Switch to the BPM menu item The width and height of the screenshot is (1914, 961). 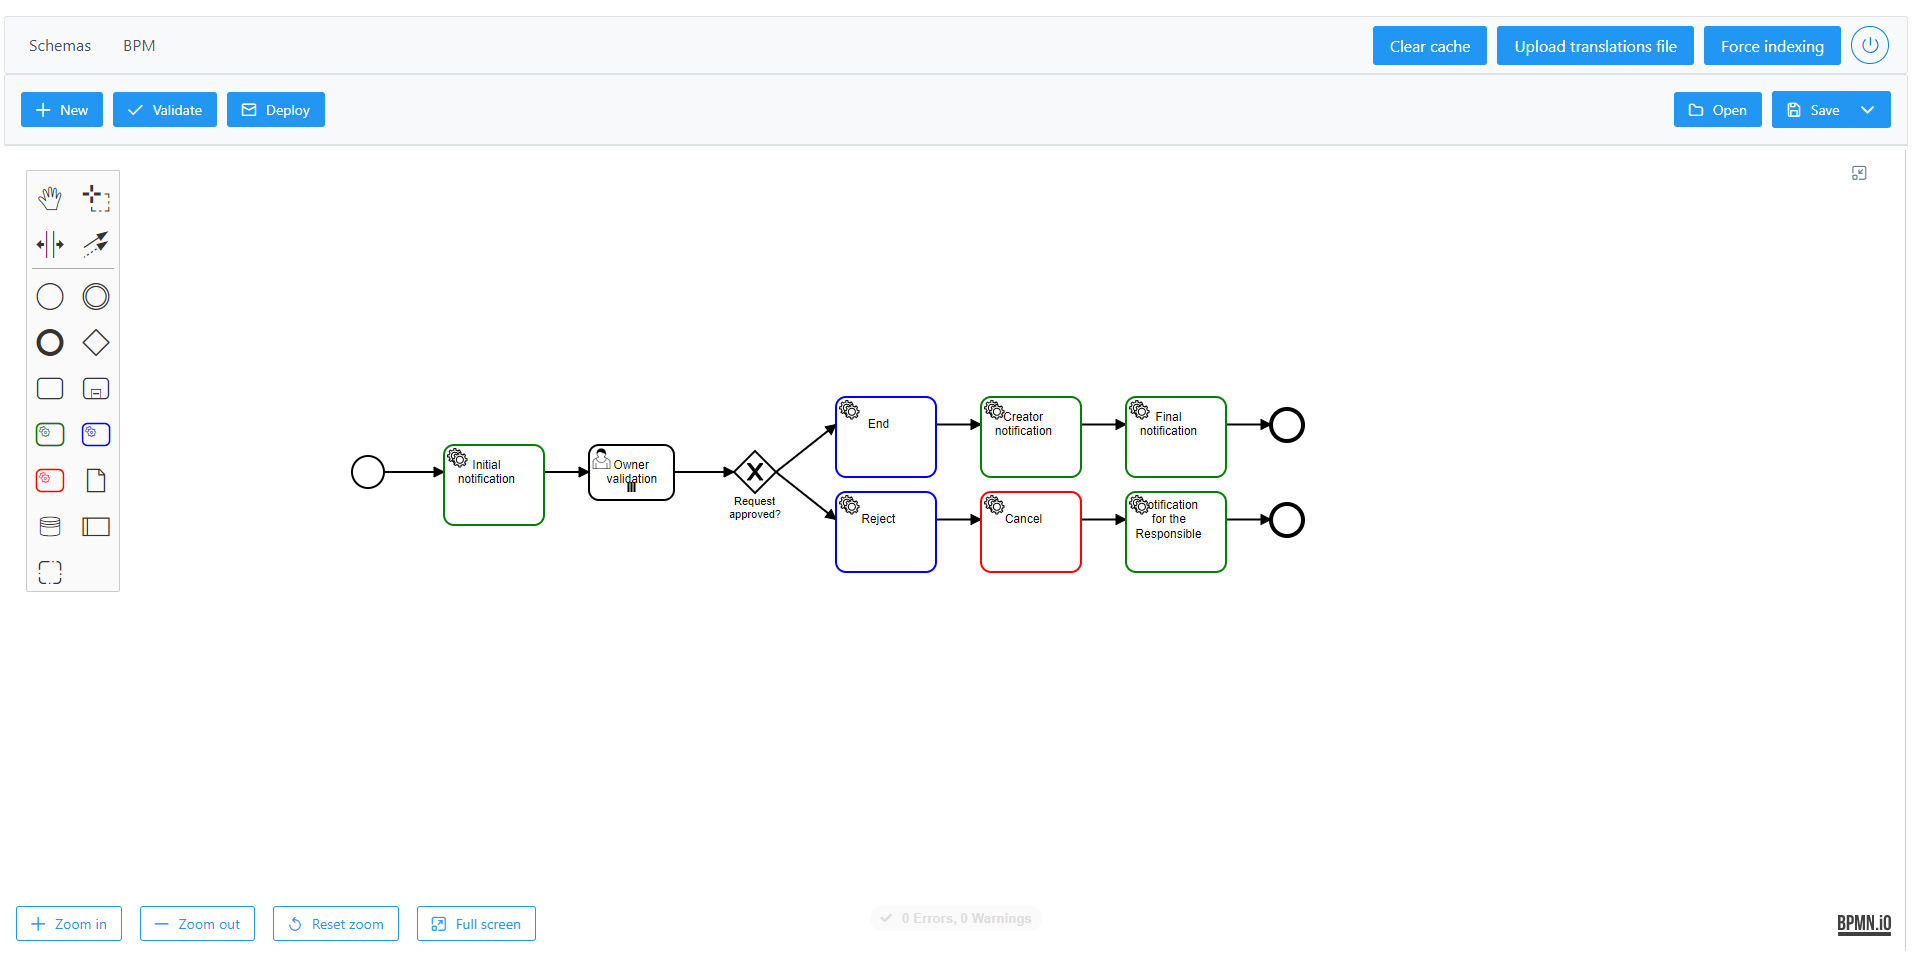[x=139, y=46]
